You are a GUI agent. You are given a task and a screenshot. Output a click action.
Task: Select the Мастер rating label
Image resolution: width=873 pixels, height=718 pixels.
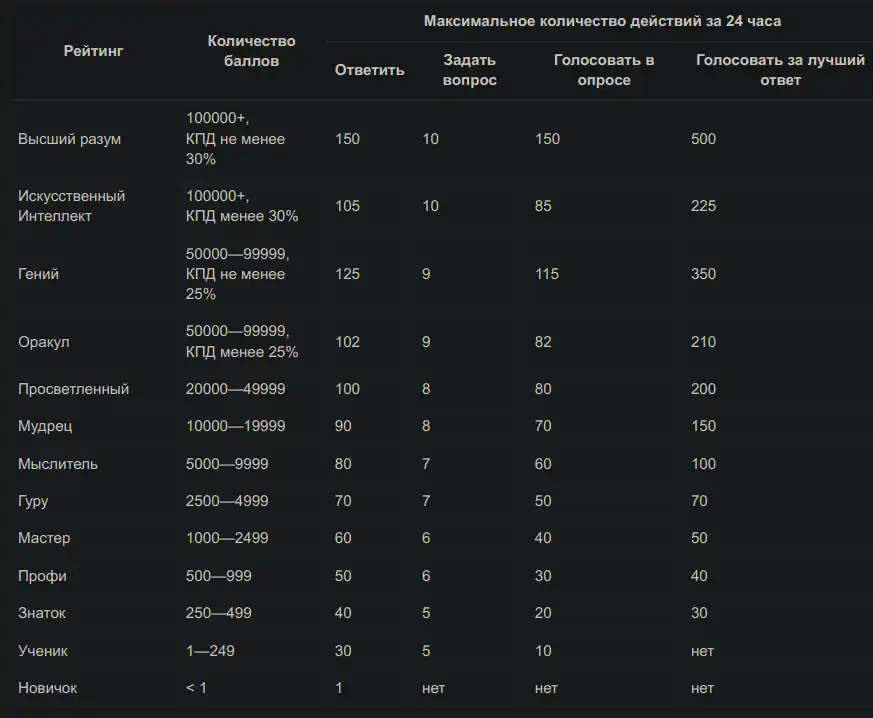44,538
